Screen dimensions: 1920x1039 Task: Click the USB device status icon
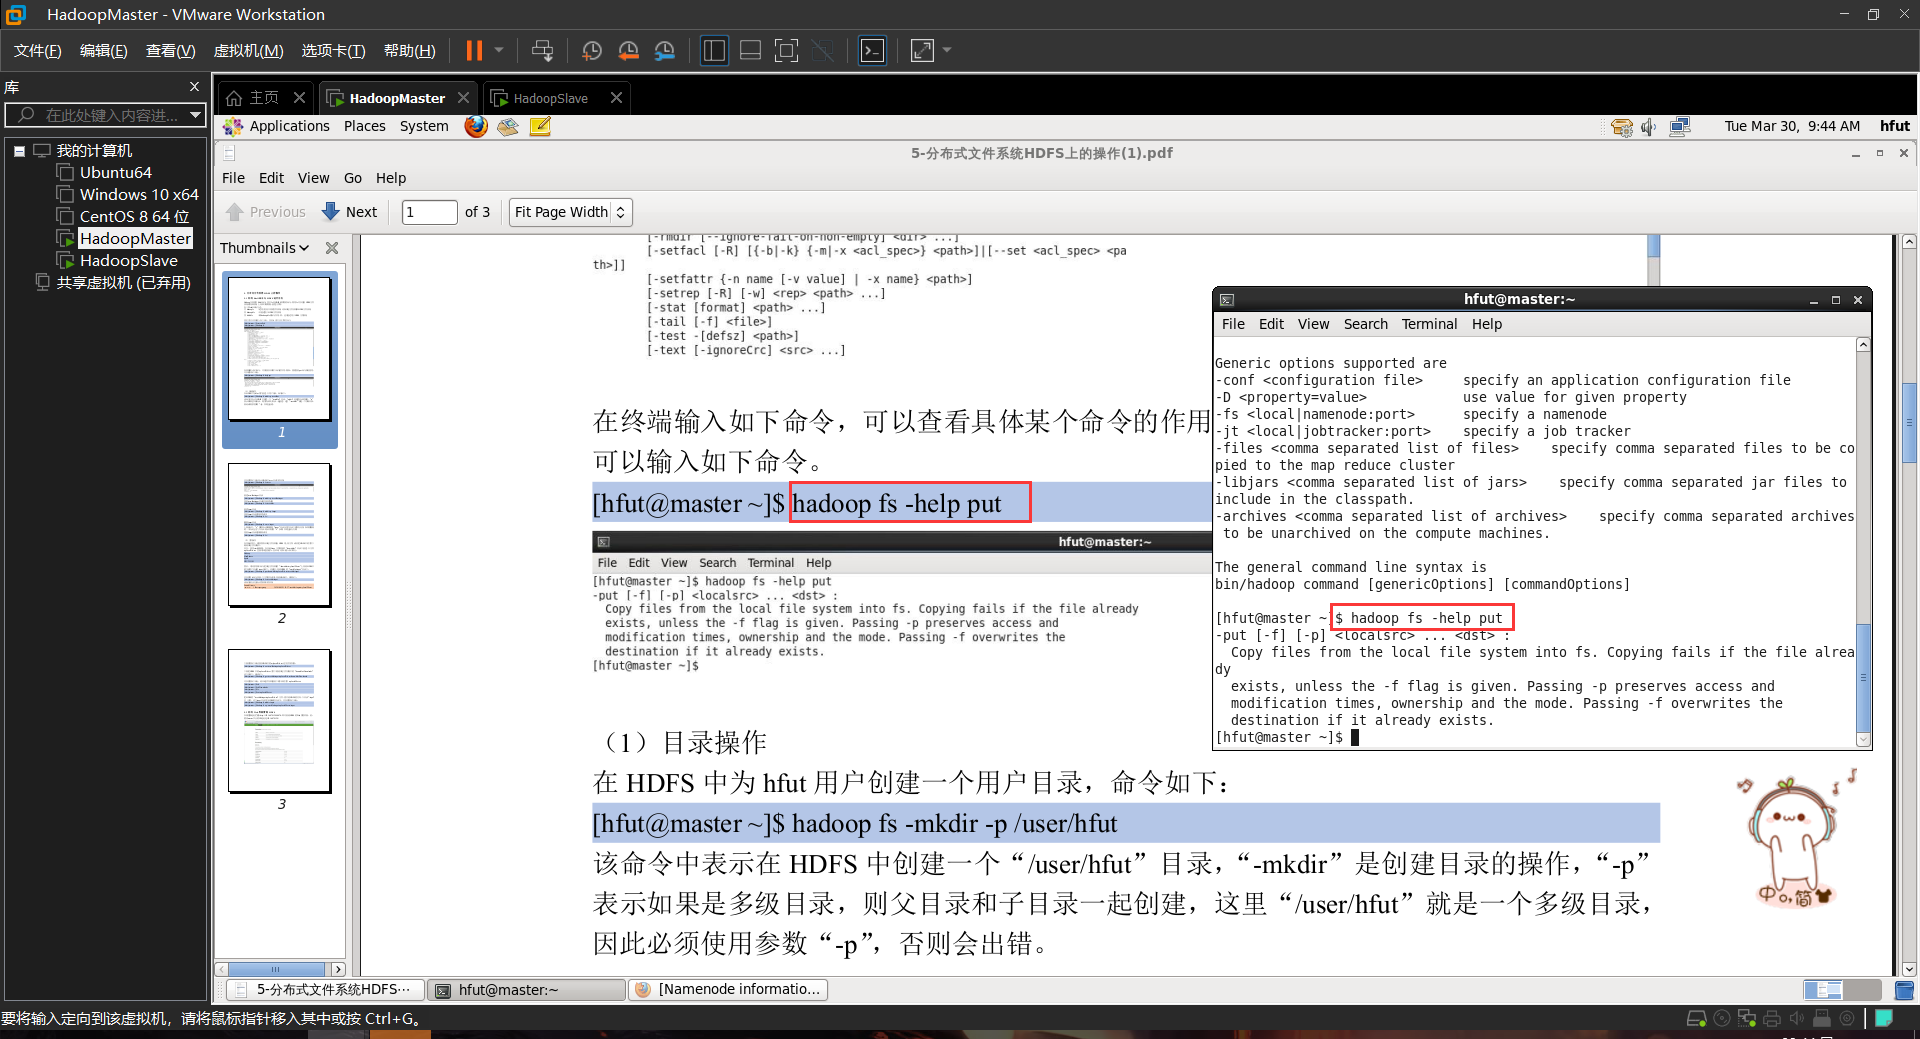[1821, 1018]
